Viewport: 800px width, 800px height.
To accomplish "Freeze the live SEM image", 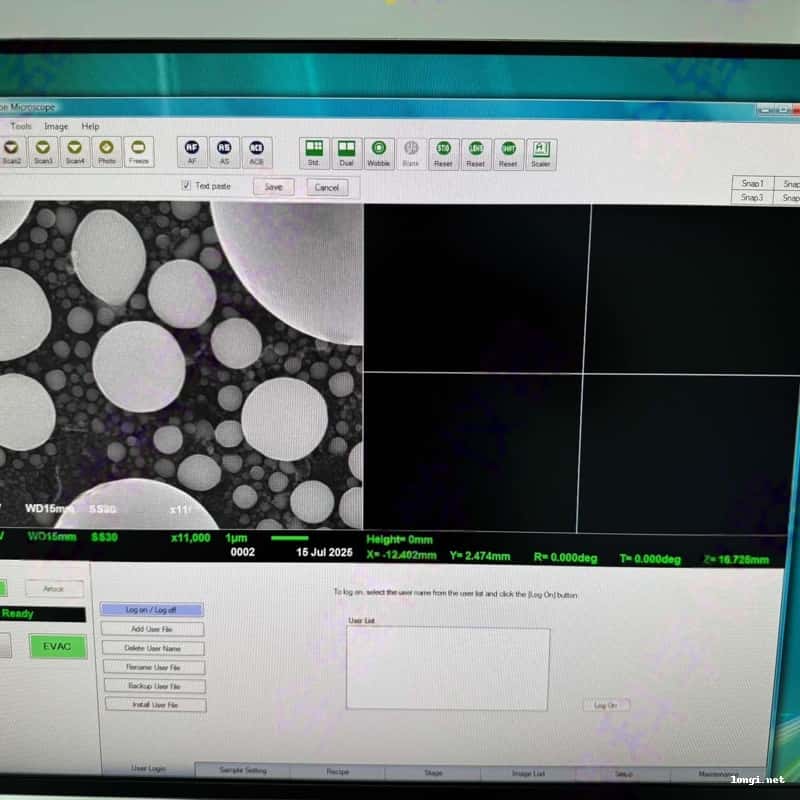I will pyautogui.click(x=139, y=150).
